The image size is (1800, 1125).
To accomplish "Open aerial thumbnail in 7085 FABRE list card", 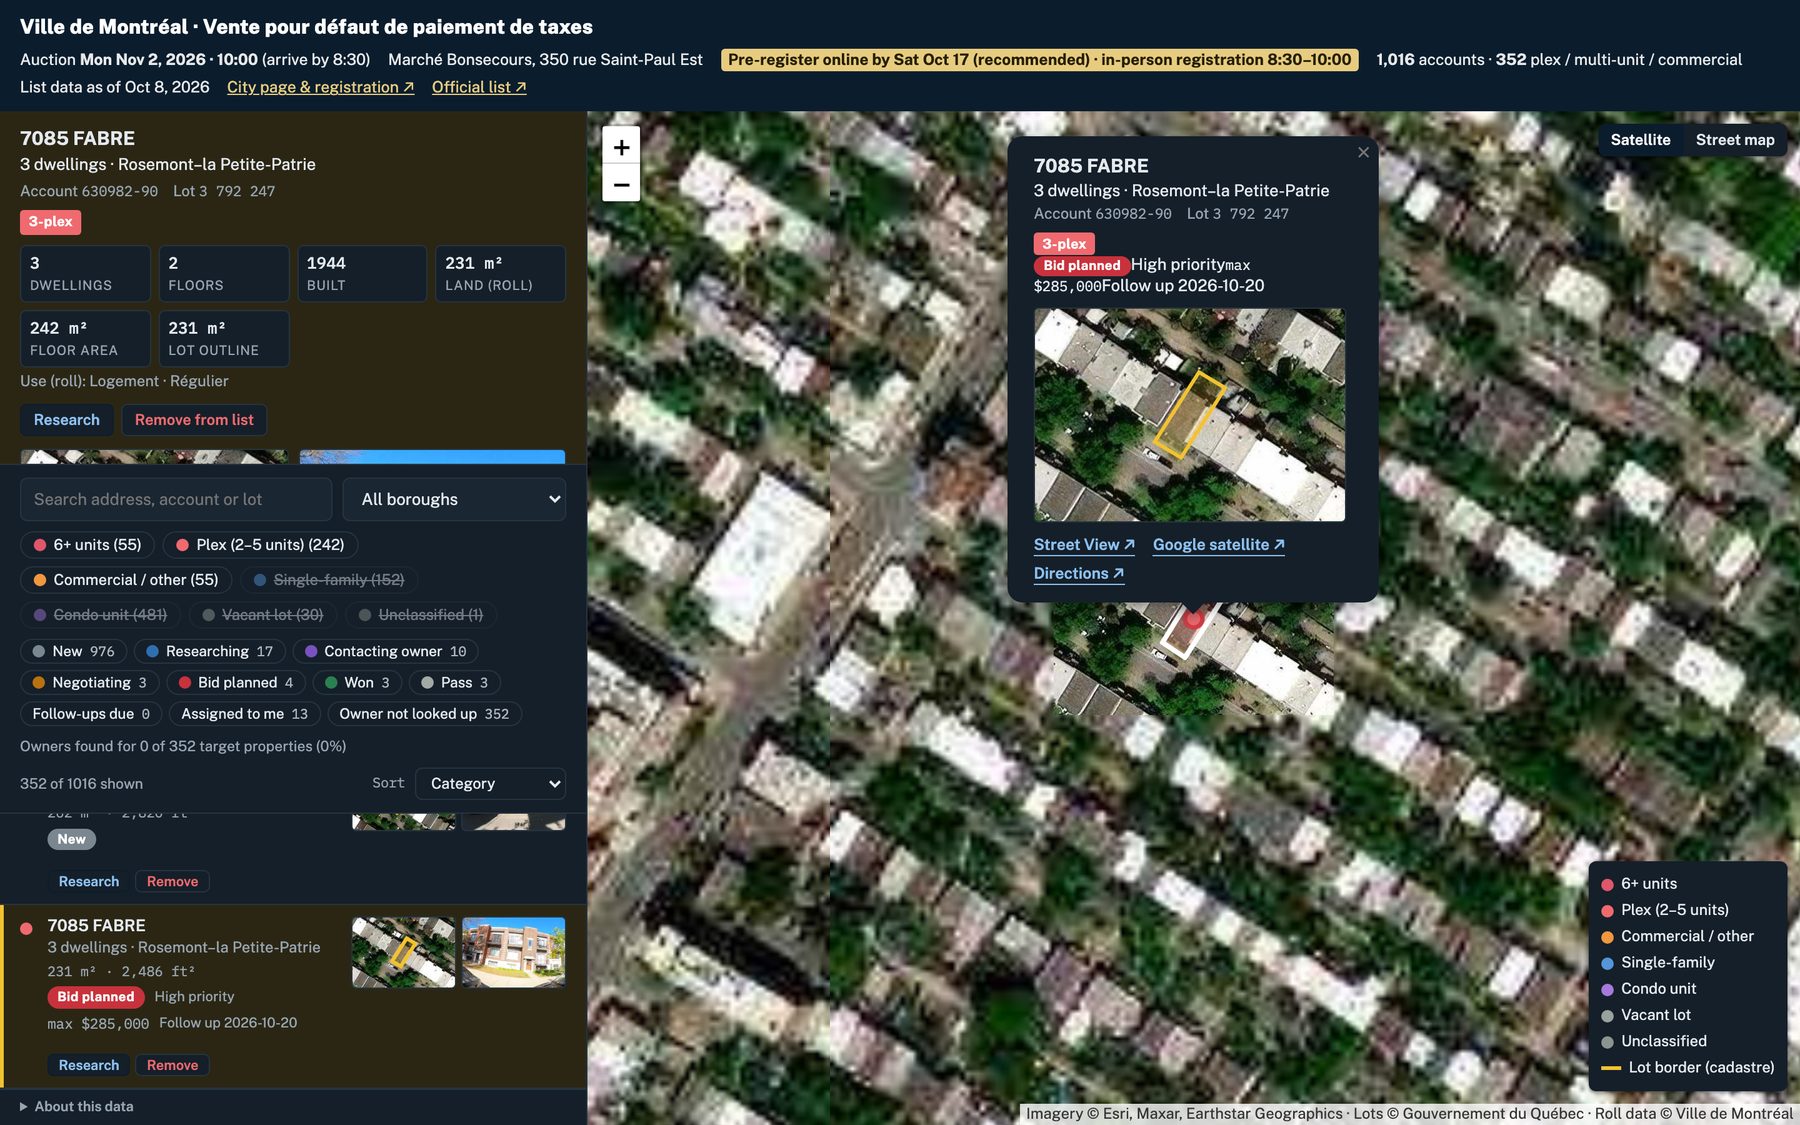I will pyautogui.click(x=404, y=952).
